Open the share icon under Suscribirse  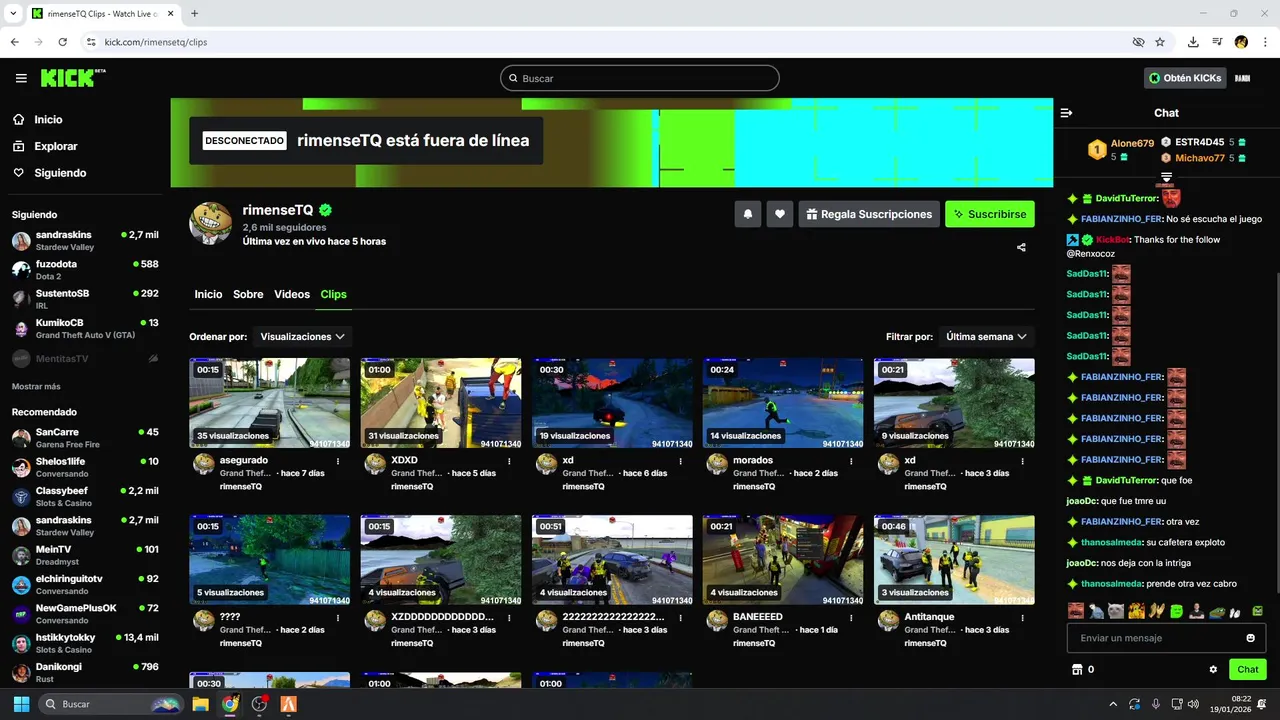[x=1021, y=247]
